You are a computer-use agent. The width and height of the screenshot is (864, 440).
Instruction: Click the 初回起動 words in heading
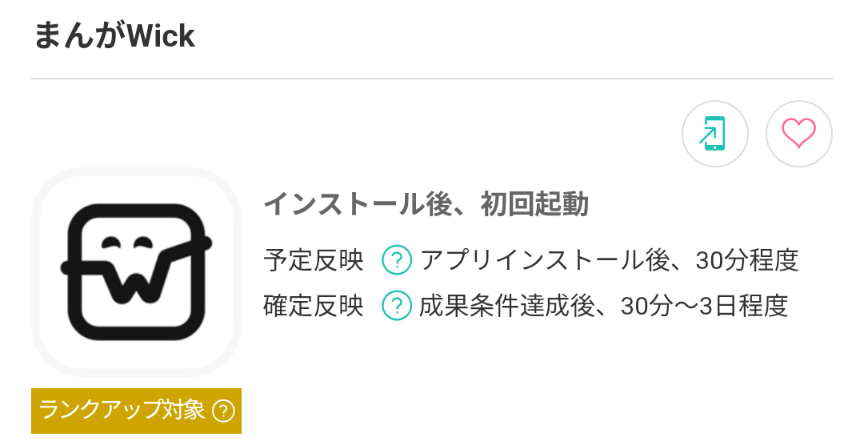pyautogui.click(x=534, y=204)
